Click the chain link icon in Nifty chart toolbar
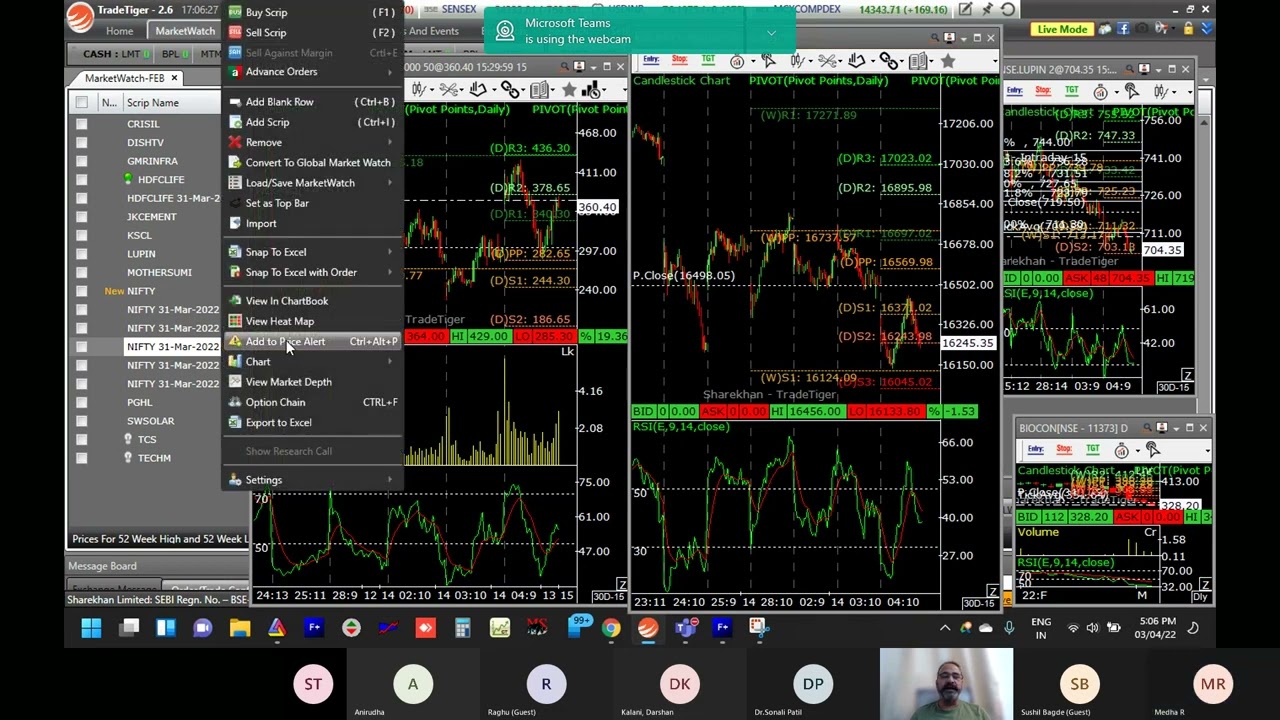Viewport: 1280px width, 720px height. pos(889,61)
